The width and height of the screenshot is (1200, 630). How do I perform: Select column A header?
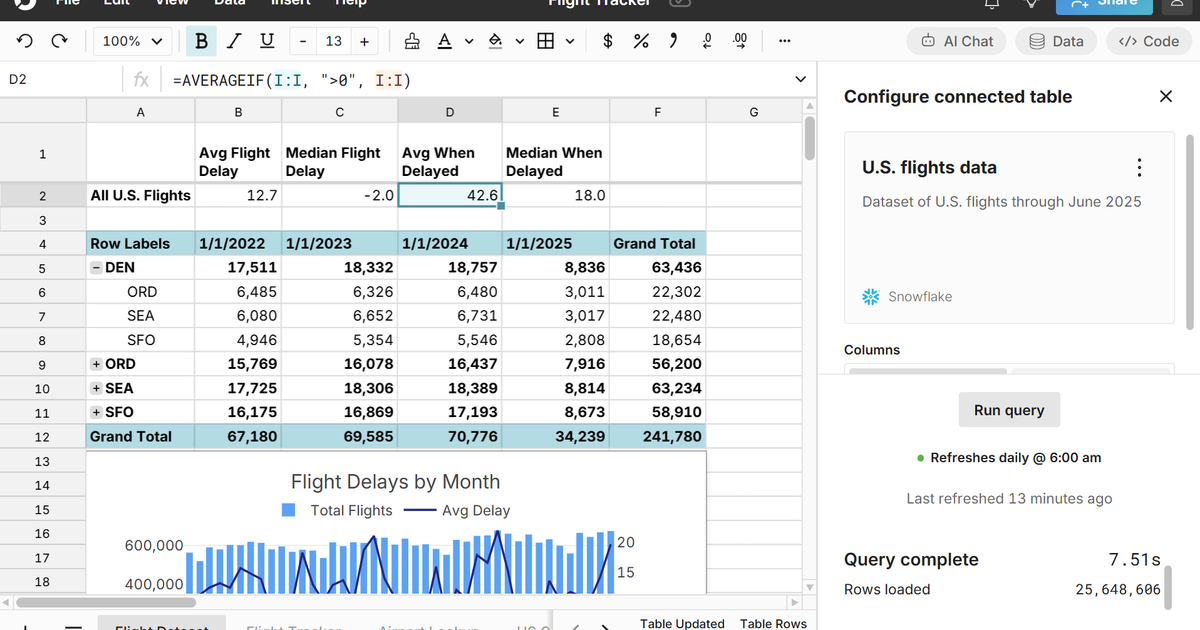pyautogui.click(x=140, y=112)
